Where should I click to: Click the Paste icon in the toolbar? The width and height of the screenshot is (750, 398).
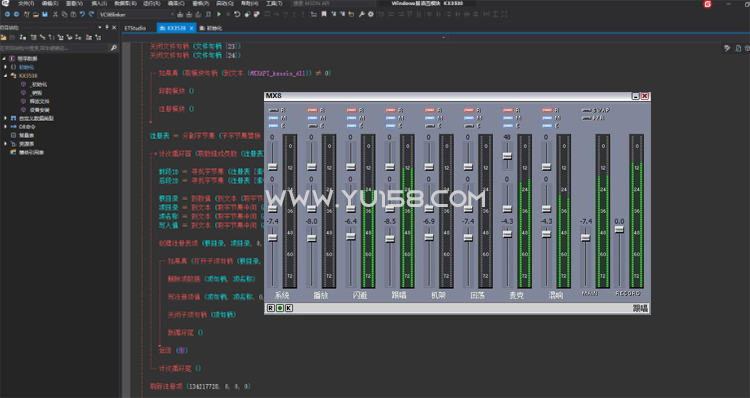pyautogui.click(x=73, y=14)
